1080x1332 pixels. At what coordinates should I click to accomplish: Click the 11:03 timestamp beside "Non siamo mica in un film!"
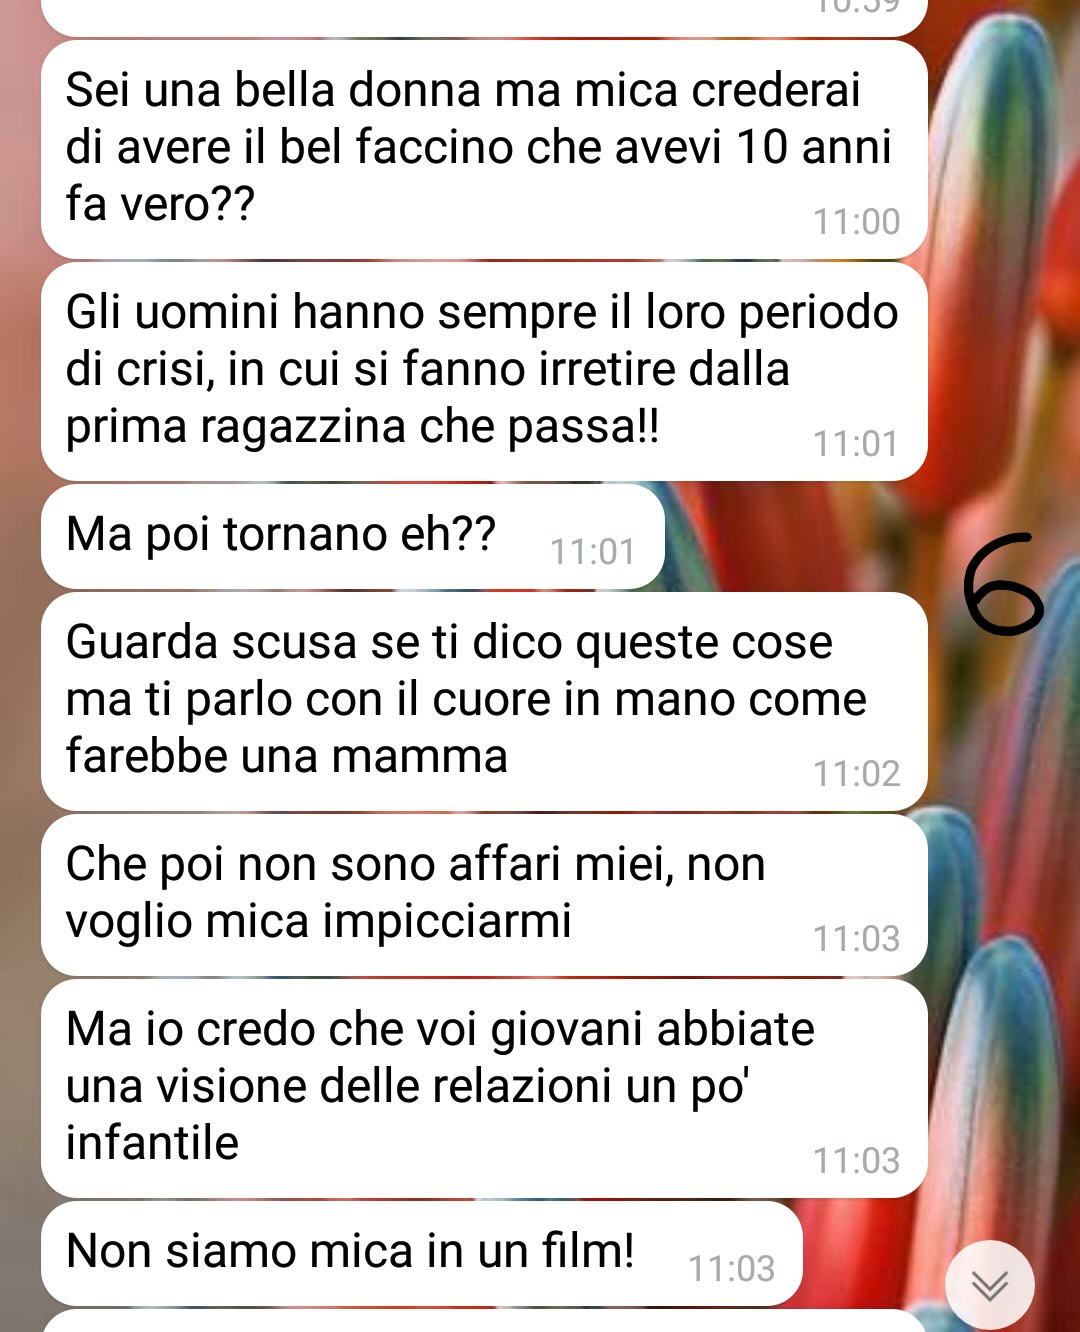click(x=732, y=1269)
